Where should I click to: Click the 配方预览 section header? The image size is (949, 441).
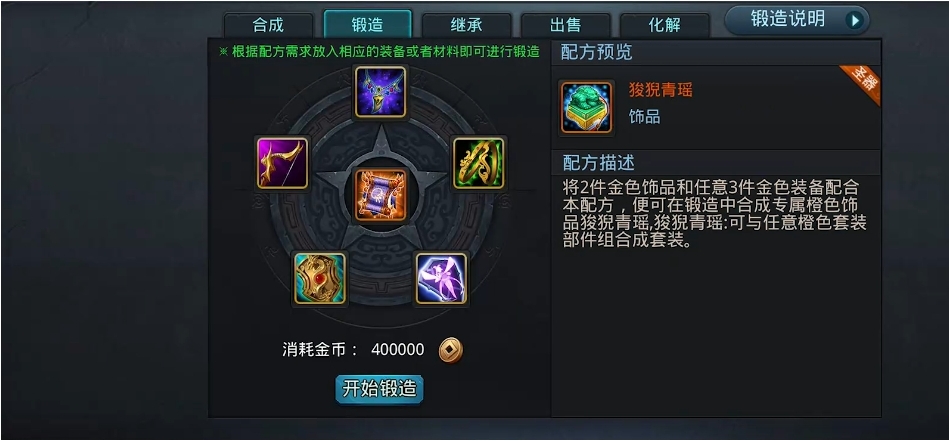coord(597,53)
